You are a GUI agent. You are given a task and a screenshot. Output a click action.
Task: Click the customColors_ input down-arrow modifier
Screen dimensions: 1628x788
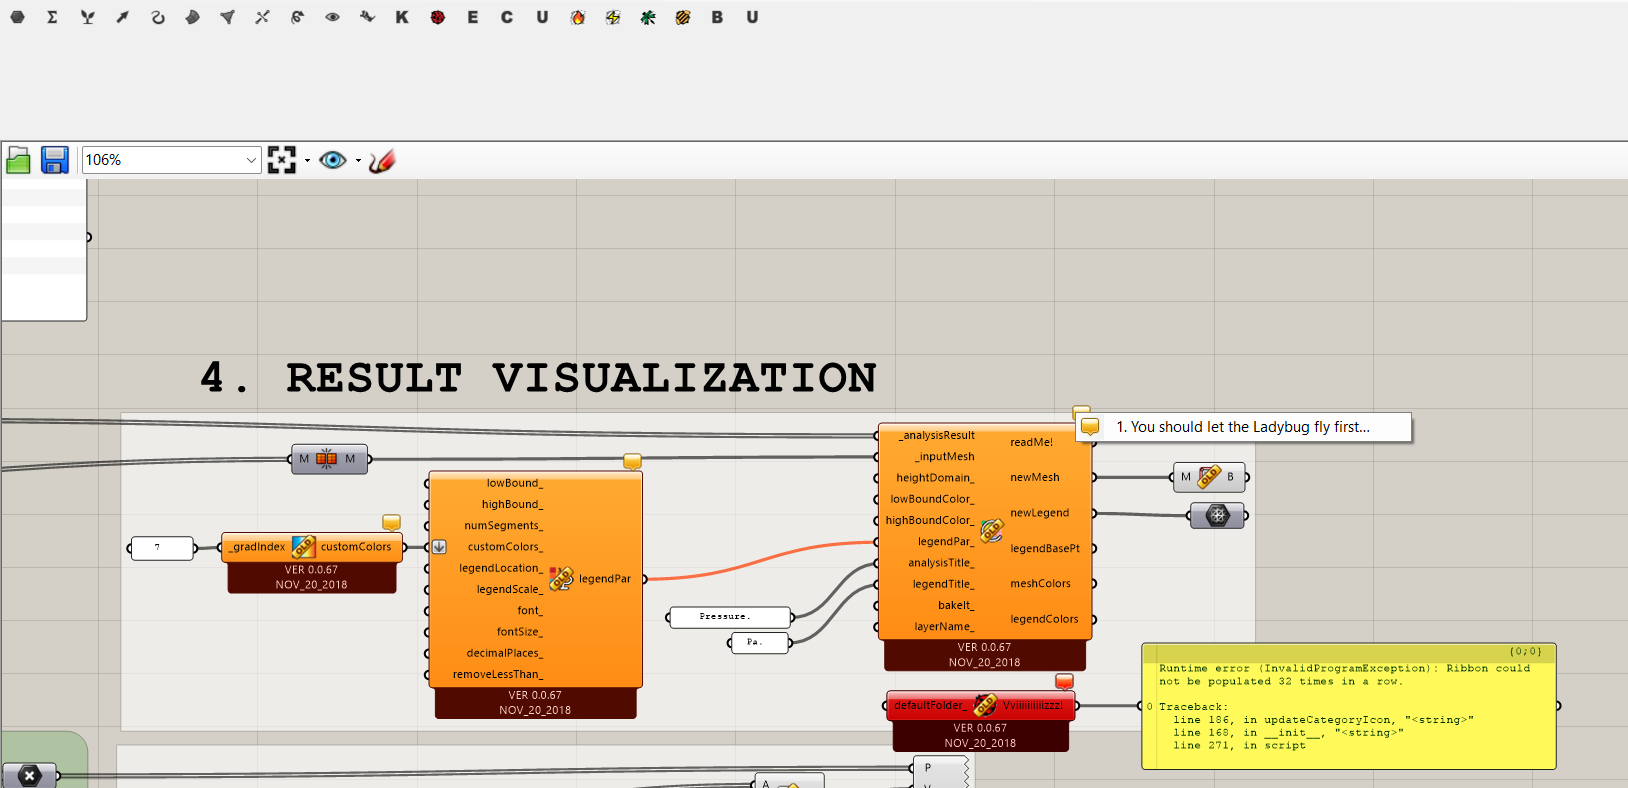pos(439,547)
